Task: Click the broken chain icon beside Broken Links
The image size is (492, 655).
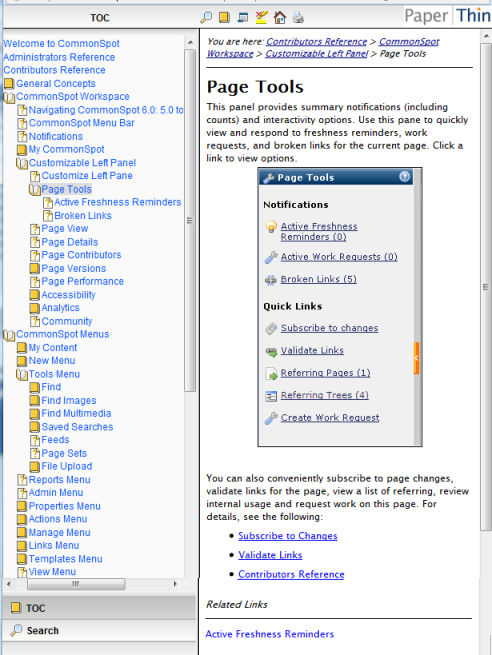Action: 271,279
